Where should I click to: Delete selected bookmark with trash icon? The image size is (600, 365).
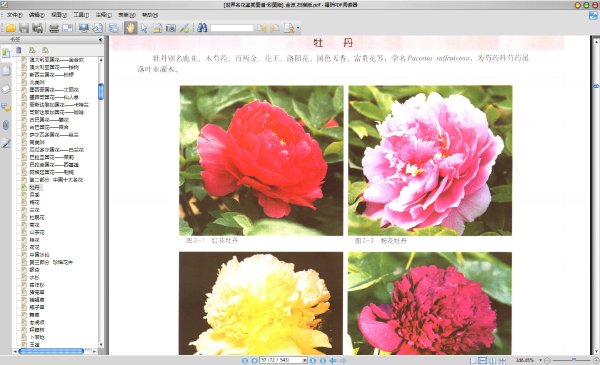pos(19,50)
